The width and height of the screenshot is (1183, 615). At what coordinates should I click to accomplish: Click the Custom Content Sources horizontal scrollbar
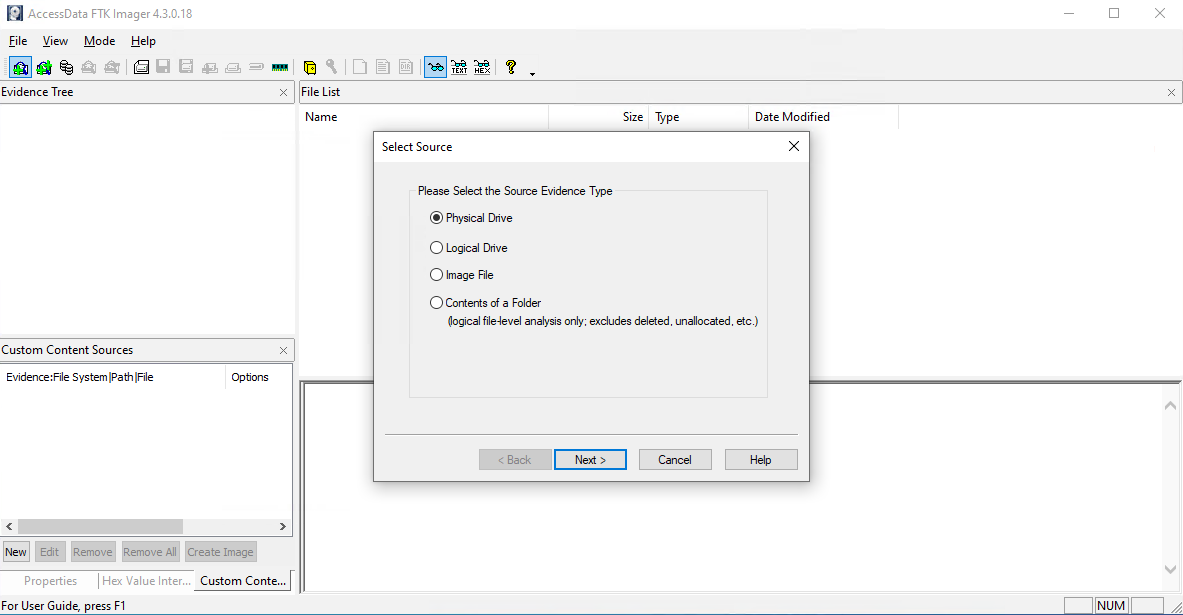click(x=100, y=526)
